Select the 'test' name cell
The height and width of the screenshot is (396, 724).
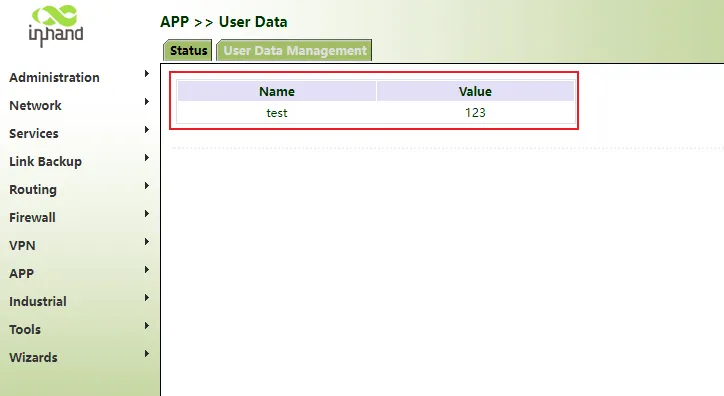277,113
